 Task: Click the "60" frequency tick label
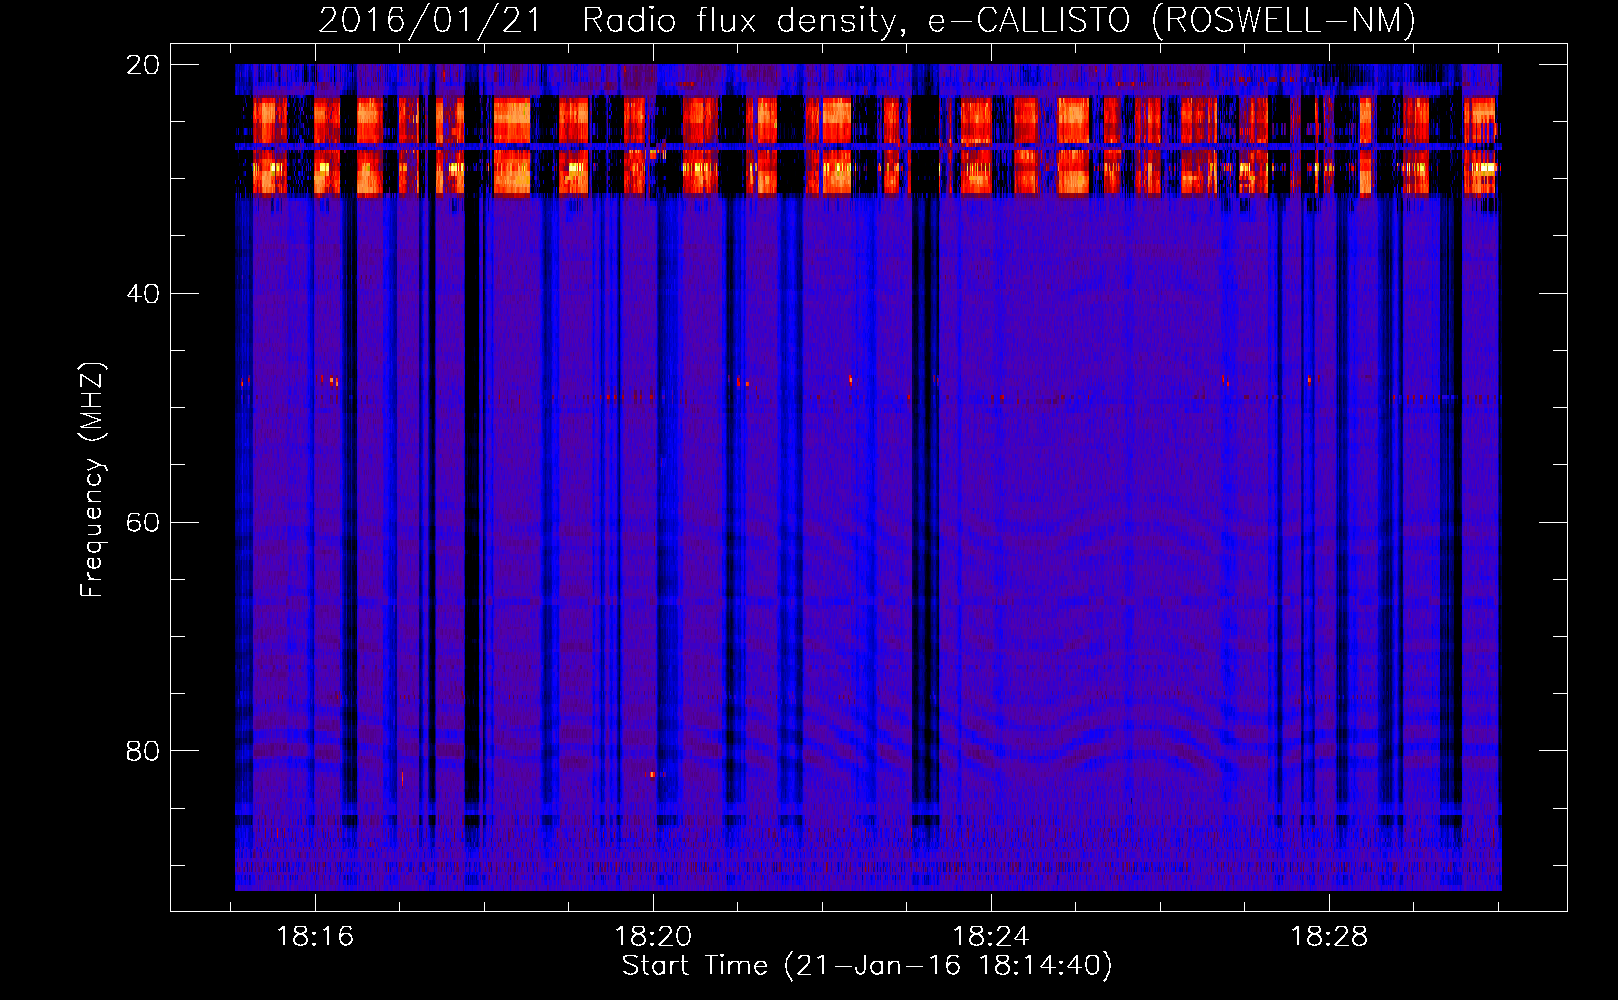tap(143, 523)
